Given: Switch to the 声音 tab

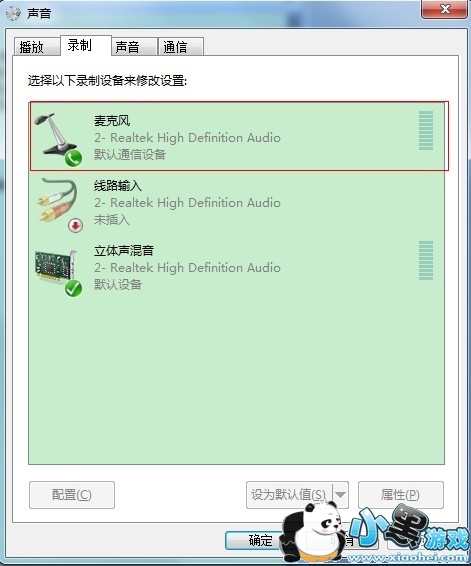Looking at the screenshot, I should (134, 47).
